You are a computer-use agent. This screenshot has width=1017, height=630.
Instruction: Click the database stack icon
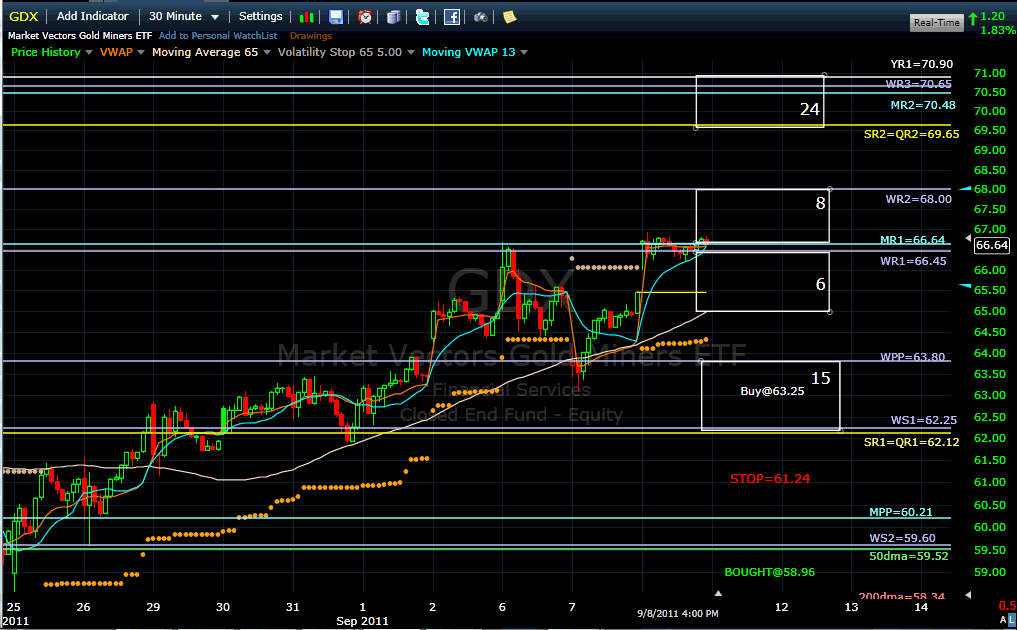(x=394, y=17)
